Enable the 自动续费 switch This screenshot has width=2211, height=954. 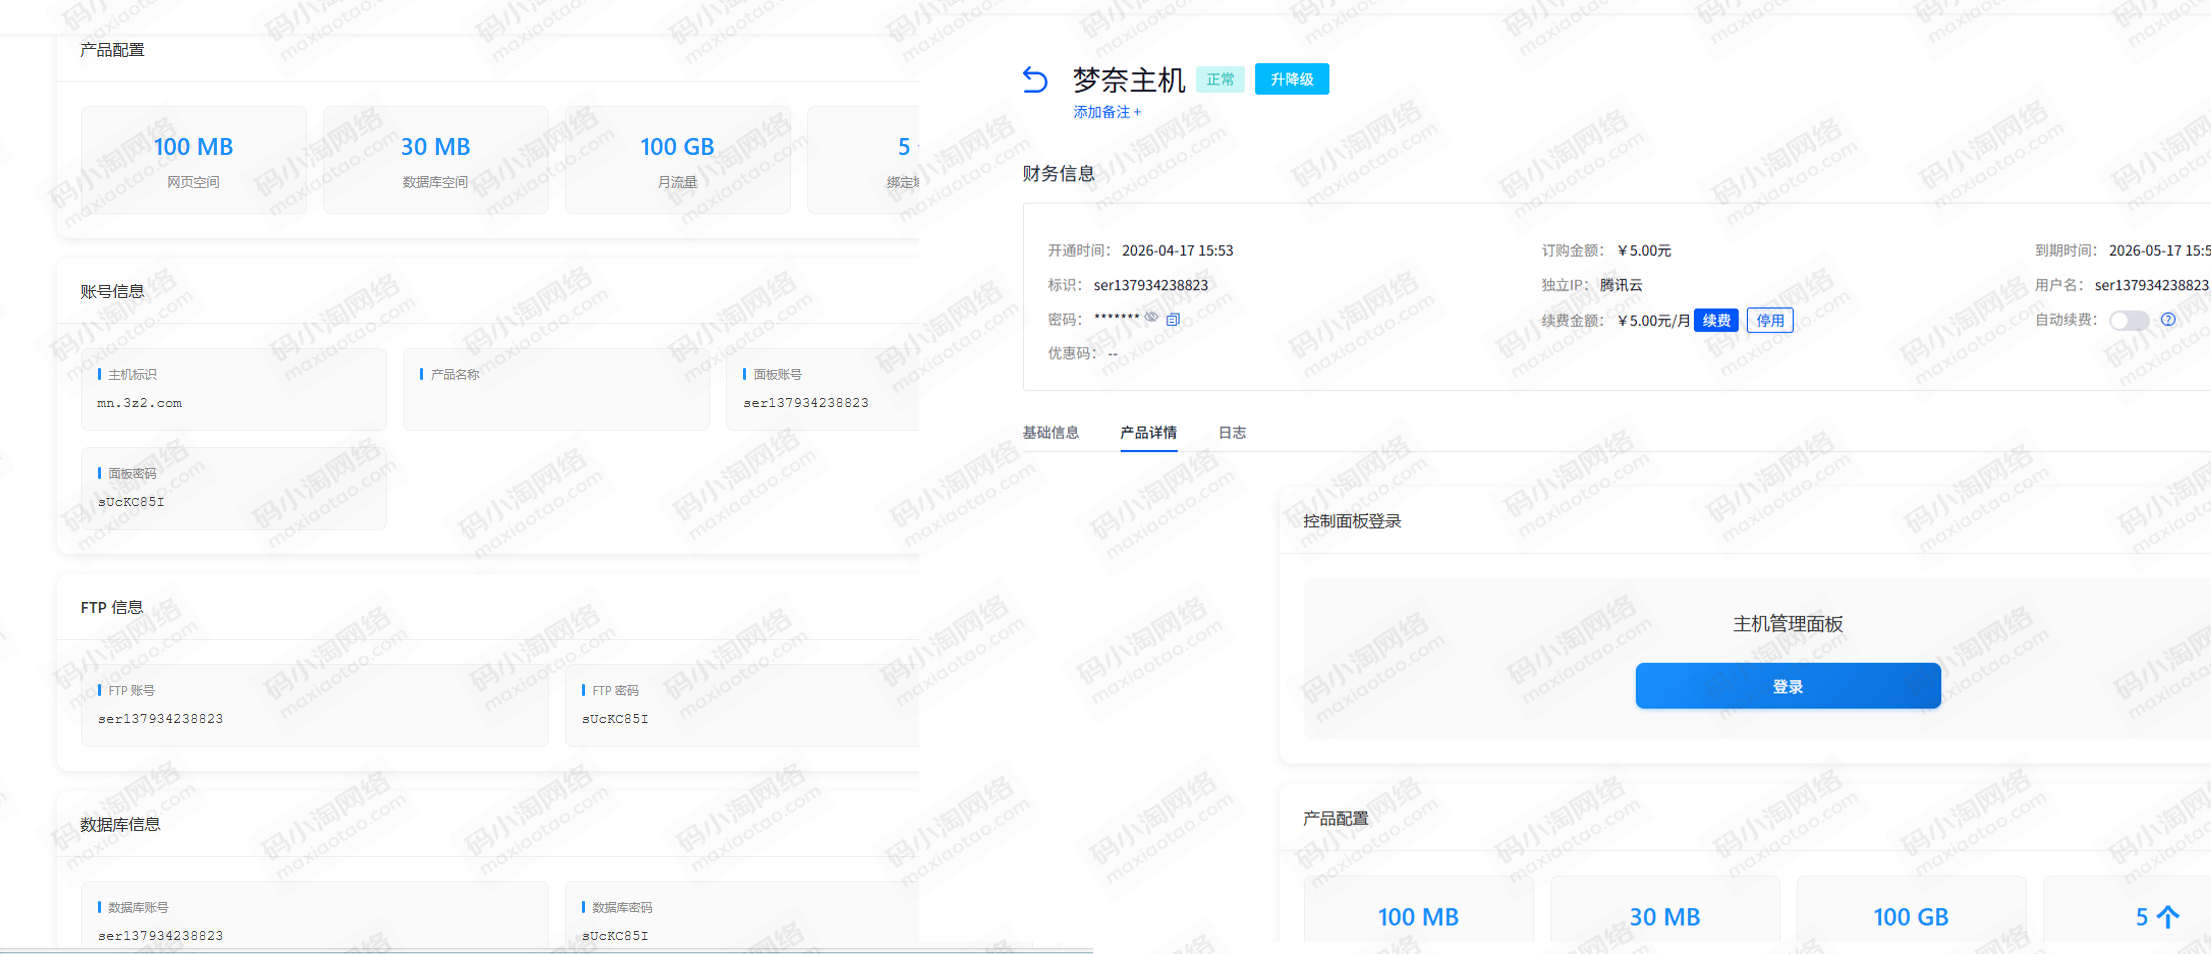tap(2128, 320)
